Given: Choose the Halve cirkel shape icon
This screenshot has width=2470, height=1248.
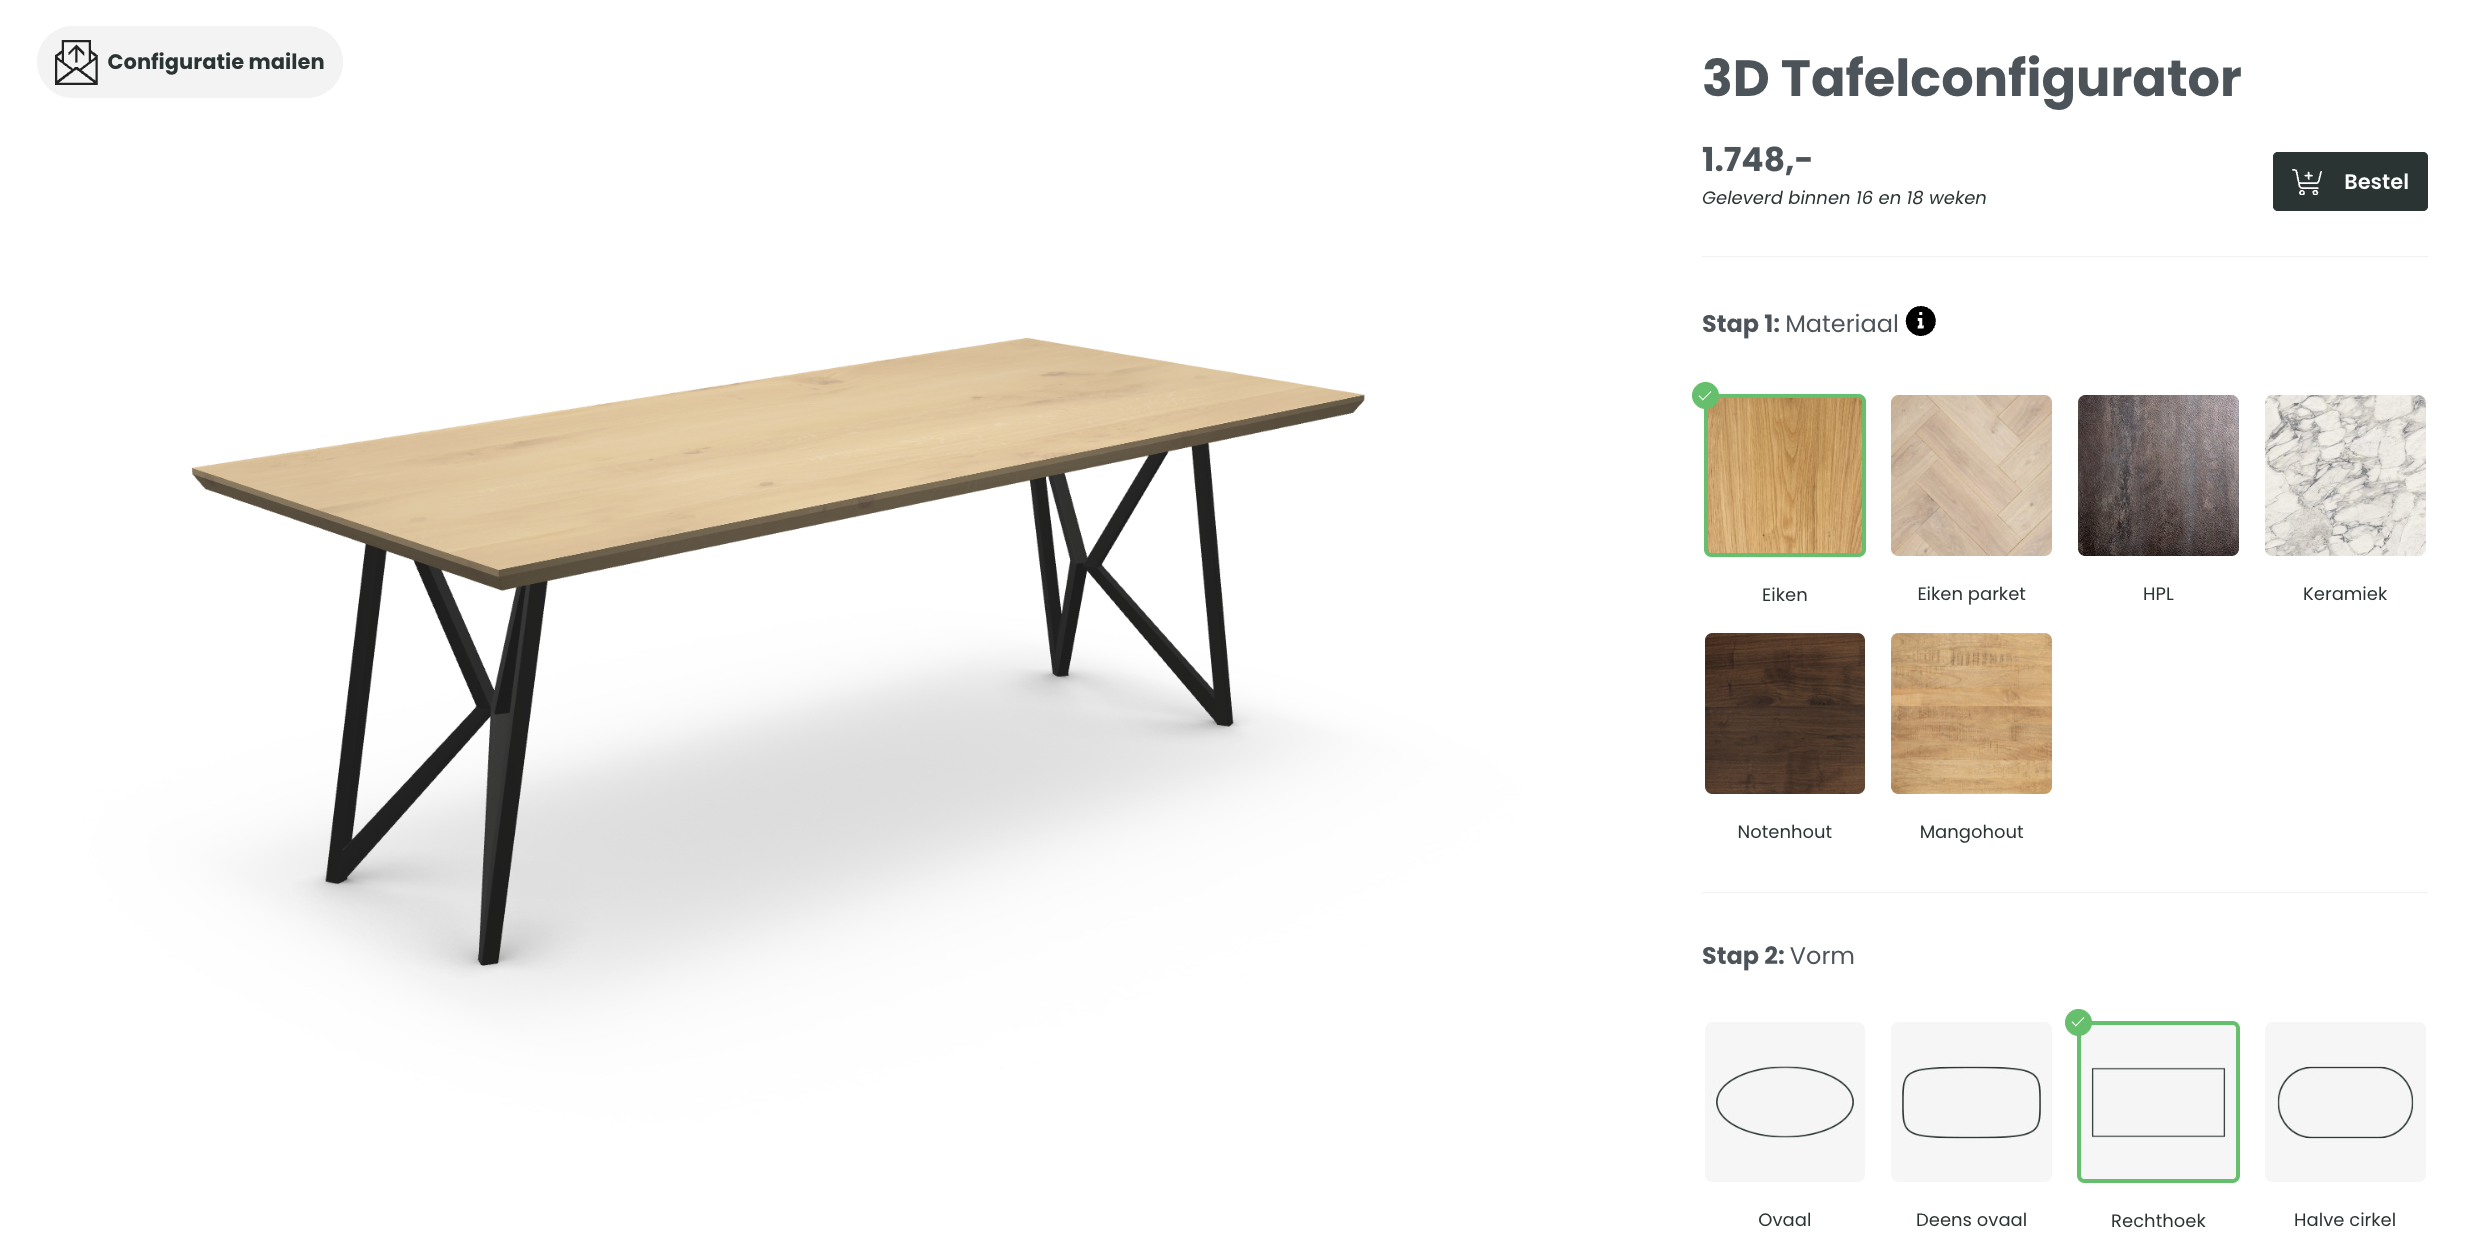Looking at the screenshot, I should click(x=2345, y=1101).
